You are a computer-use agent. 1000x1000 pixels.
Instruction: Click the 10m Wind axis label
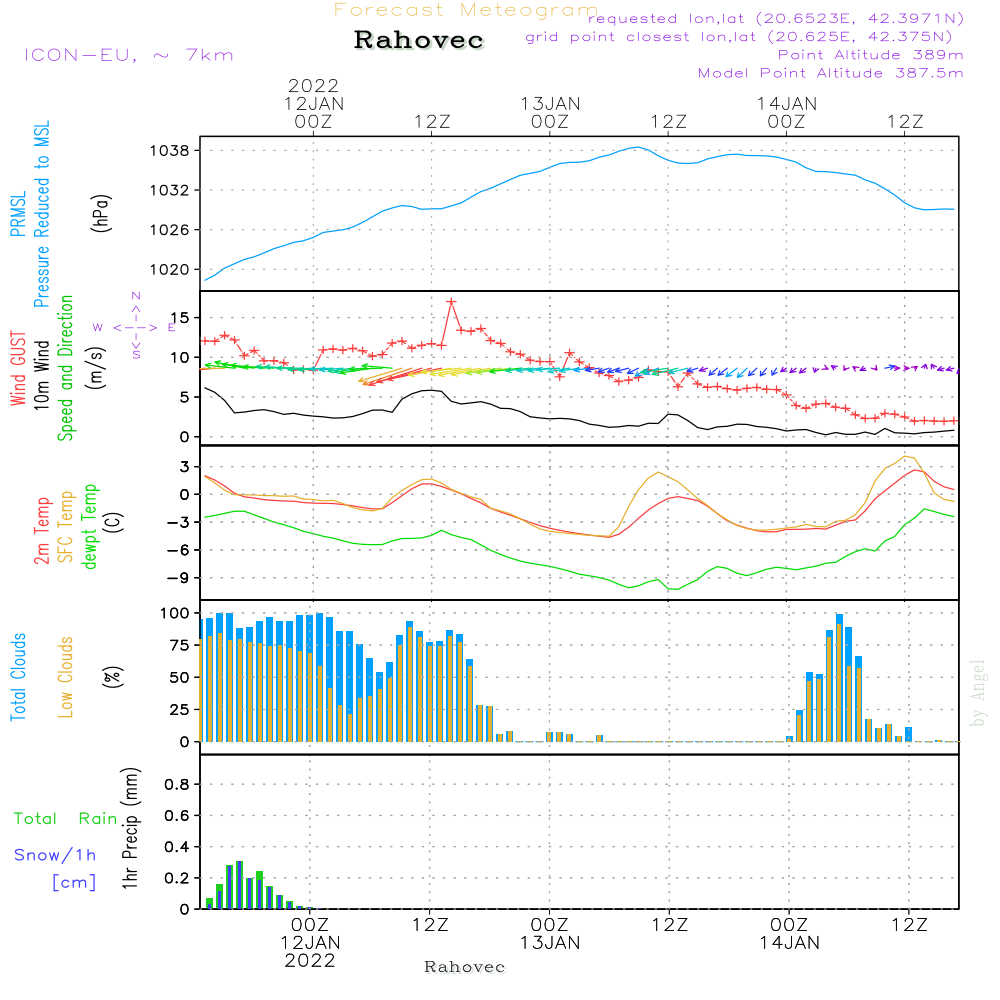41,375
